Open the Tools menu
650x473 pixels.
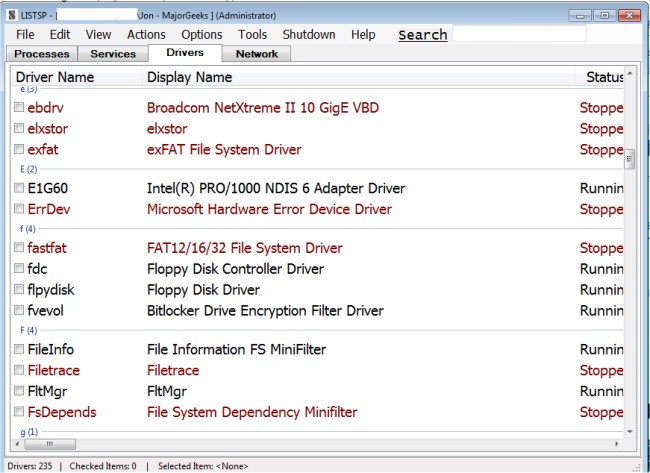click(x=252, y=34)
